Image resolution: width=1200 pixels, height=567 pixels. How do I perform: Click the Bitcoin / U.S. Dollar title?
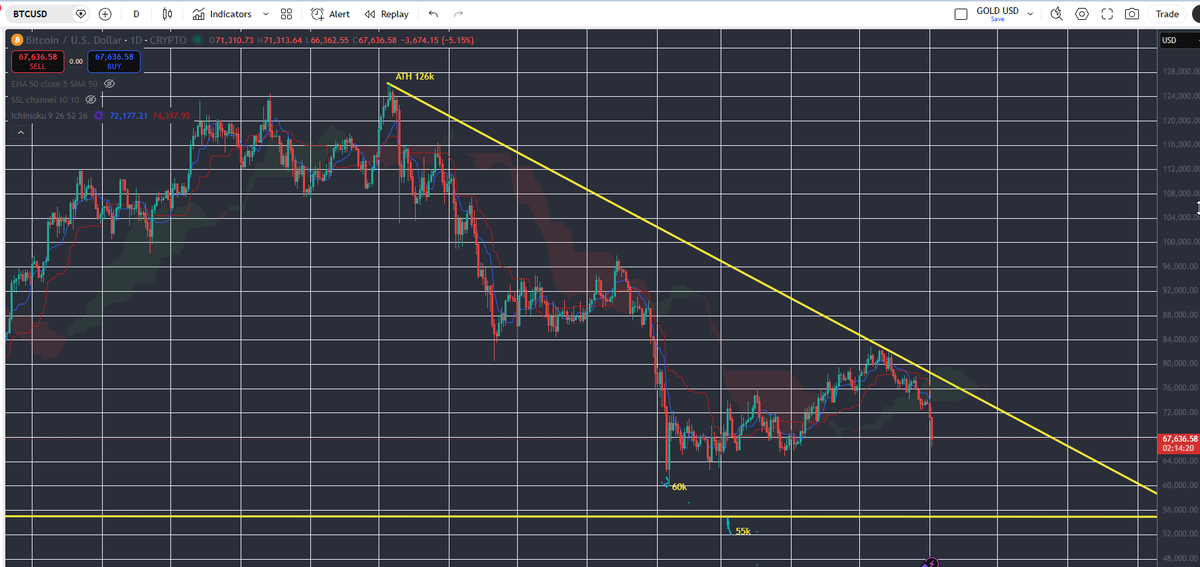tap(76, 40)
